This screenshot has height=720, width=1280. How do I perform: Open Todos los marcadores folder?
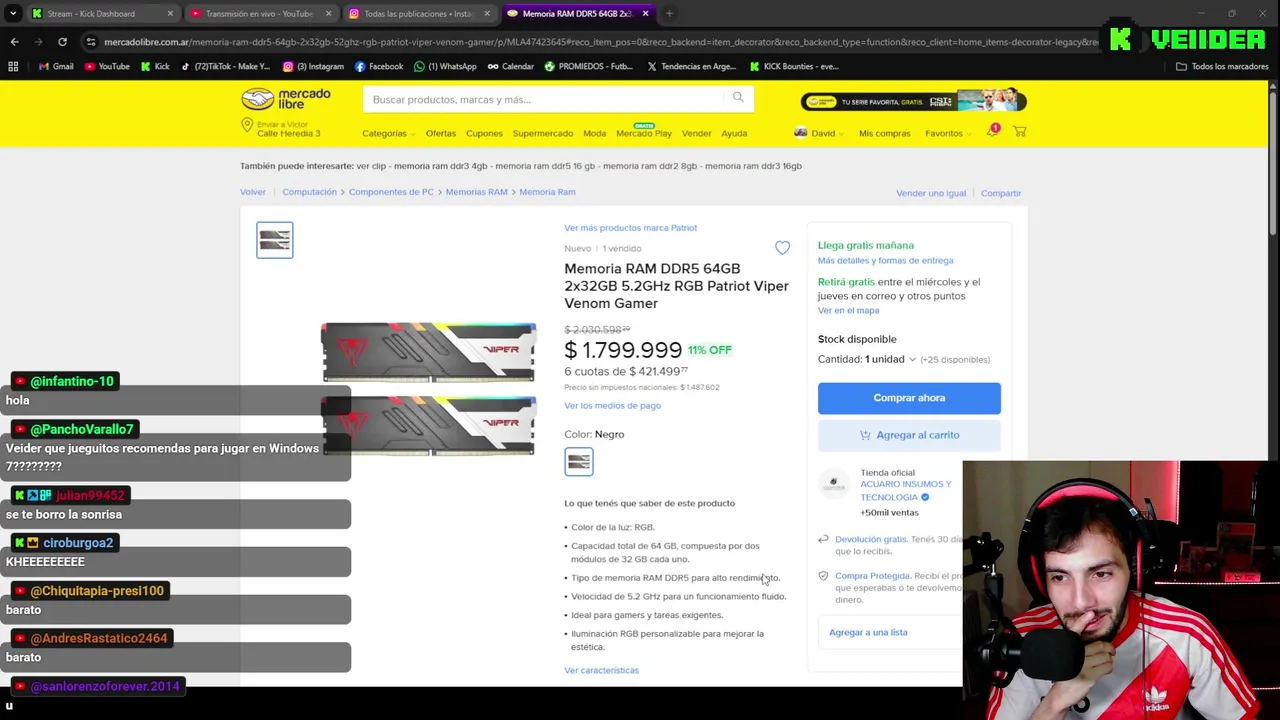click(1222, 66)
